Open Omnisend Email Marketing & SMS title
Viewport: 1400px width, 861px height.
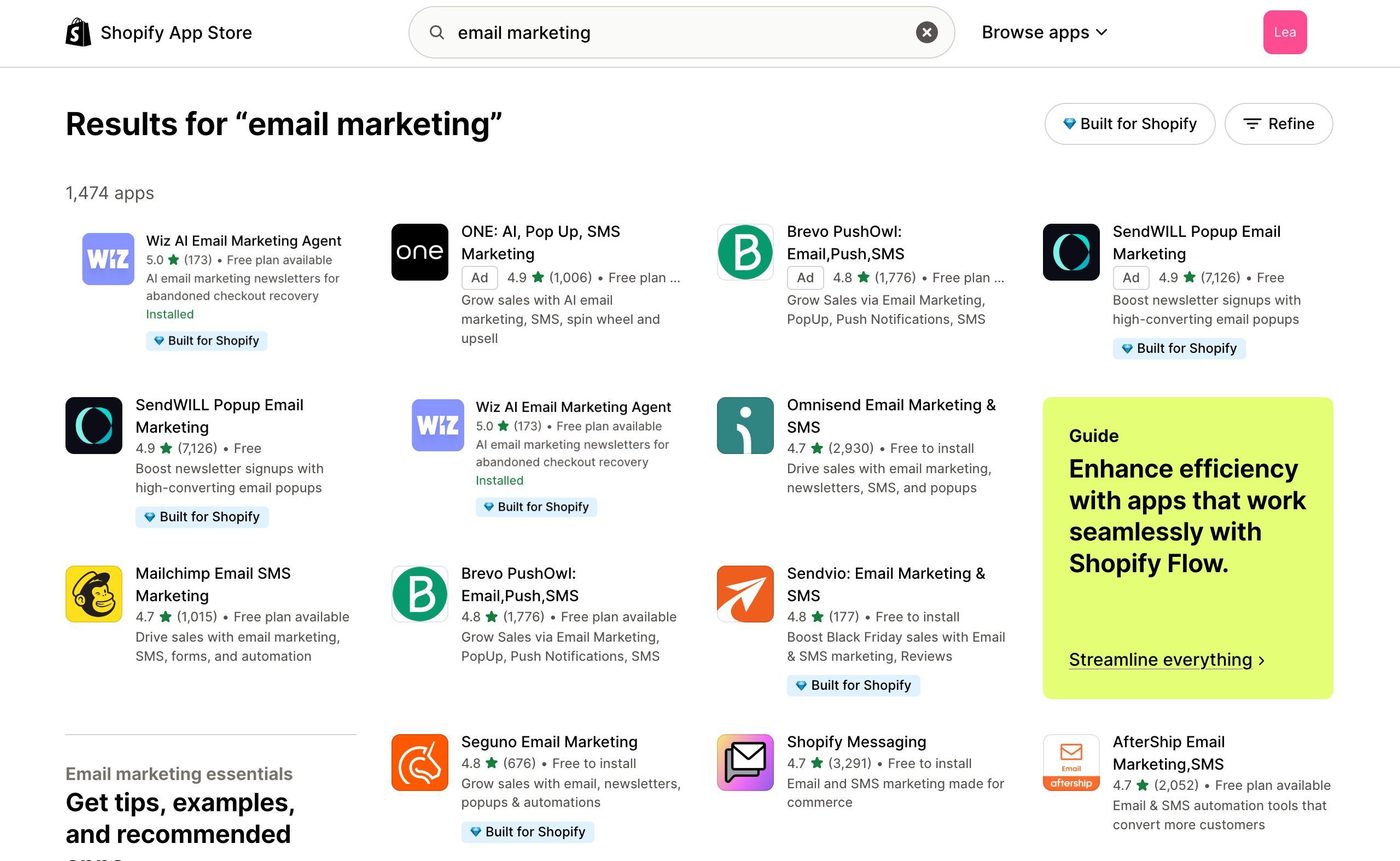pyautogui.click(x=891, y=416)
